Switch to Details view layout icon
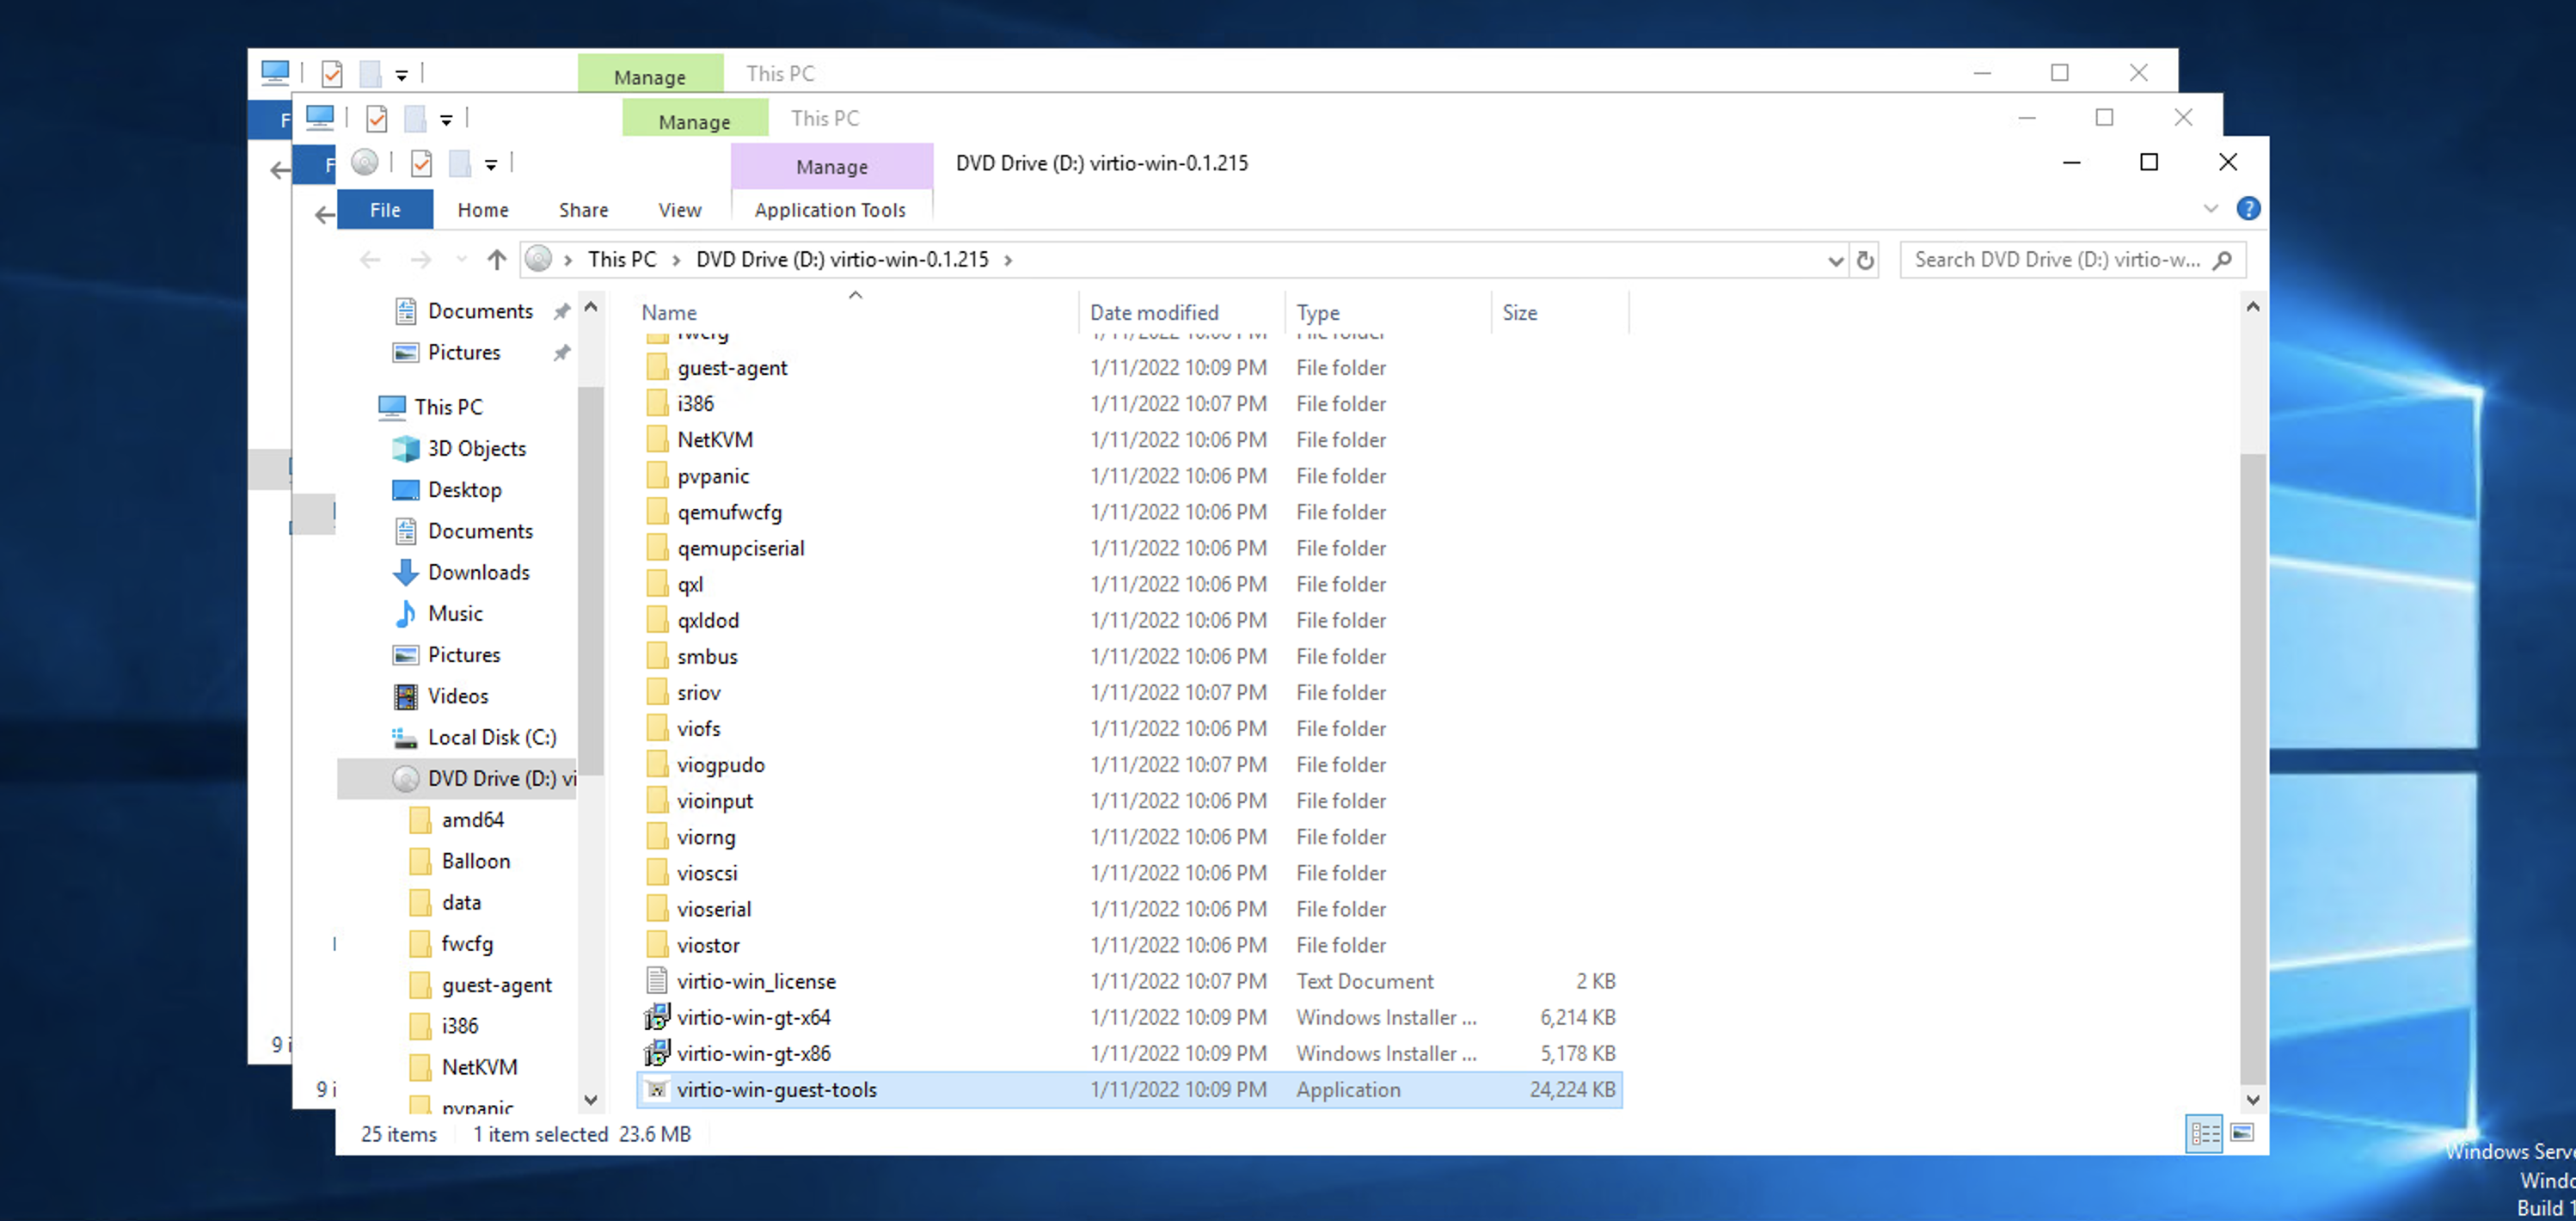Viewport: 2576px width, 1221px height. (x=2205, y=1133)
